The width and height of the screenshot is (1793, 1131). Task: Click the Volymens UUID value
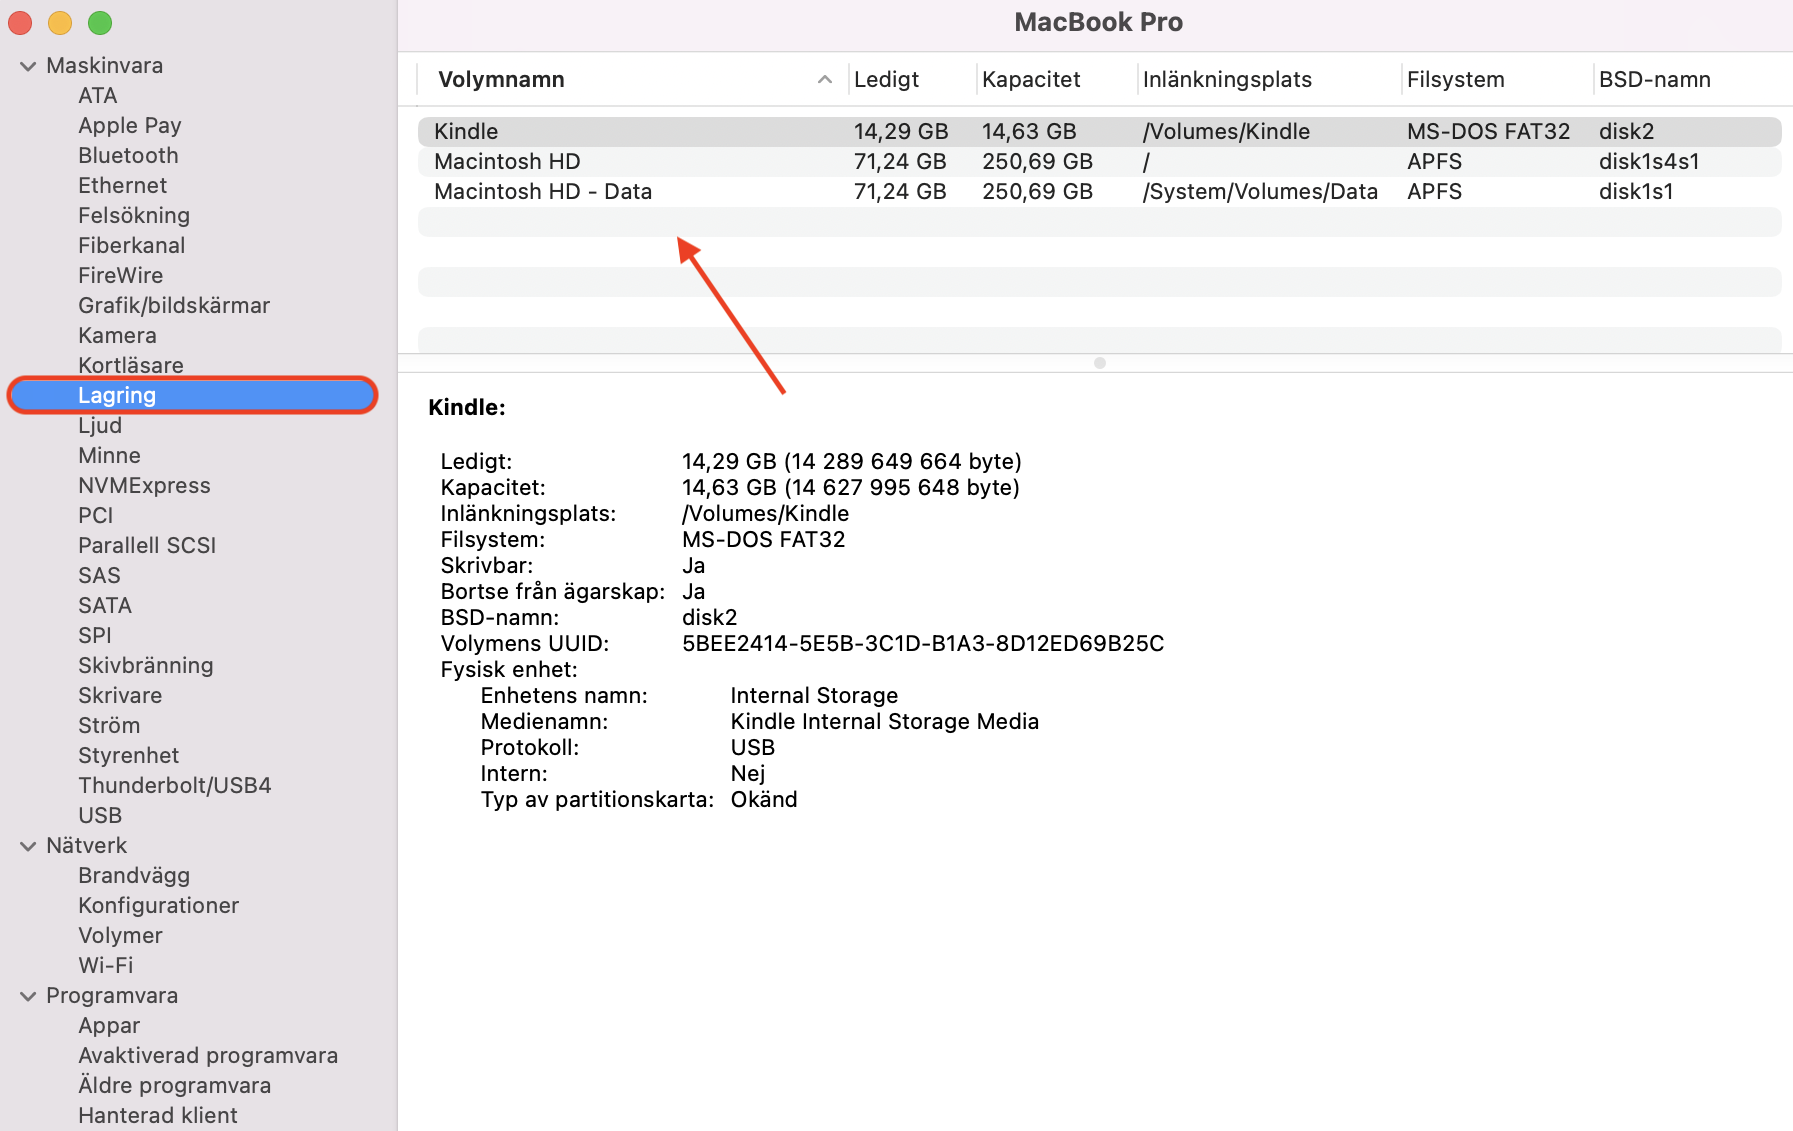(x=923, y=644)
